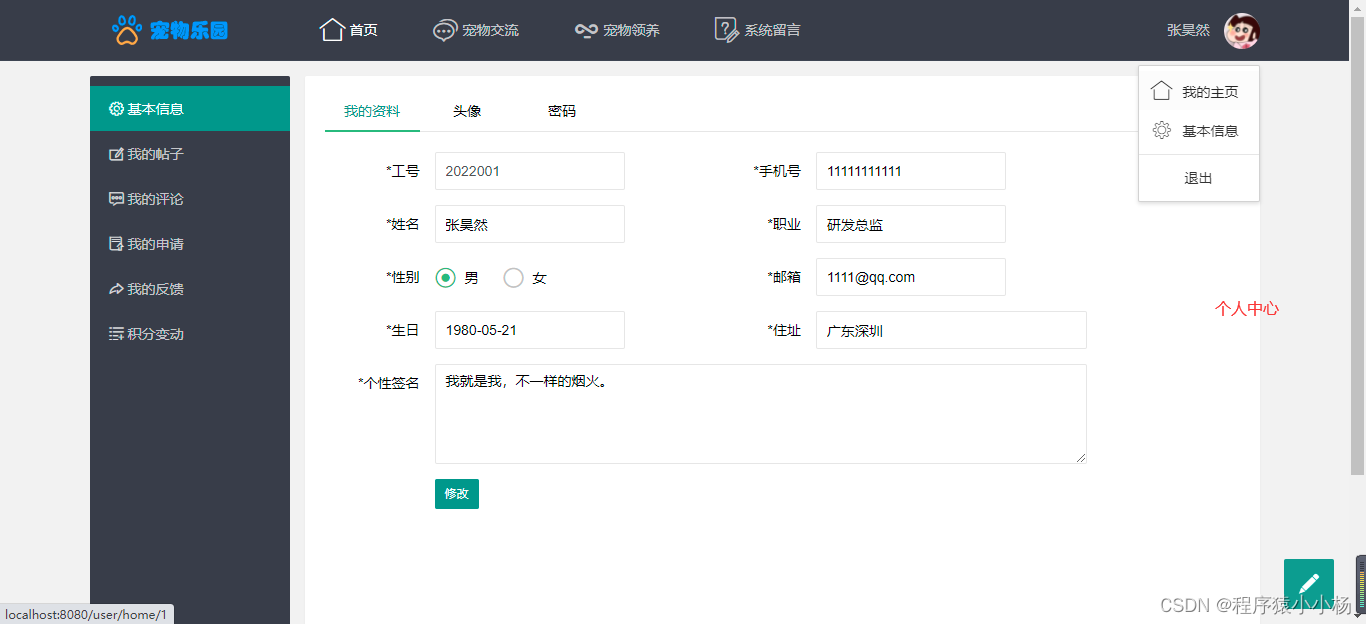The image size is (1366, 624).
Task: Choose 退出 to log out
Action: (1199, 178)
